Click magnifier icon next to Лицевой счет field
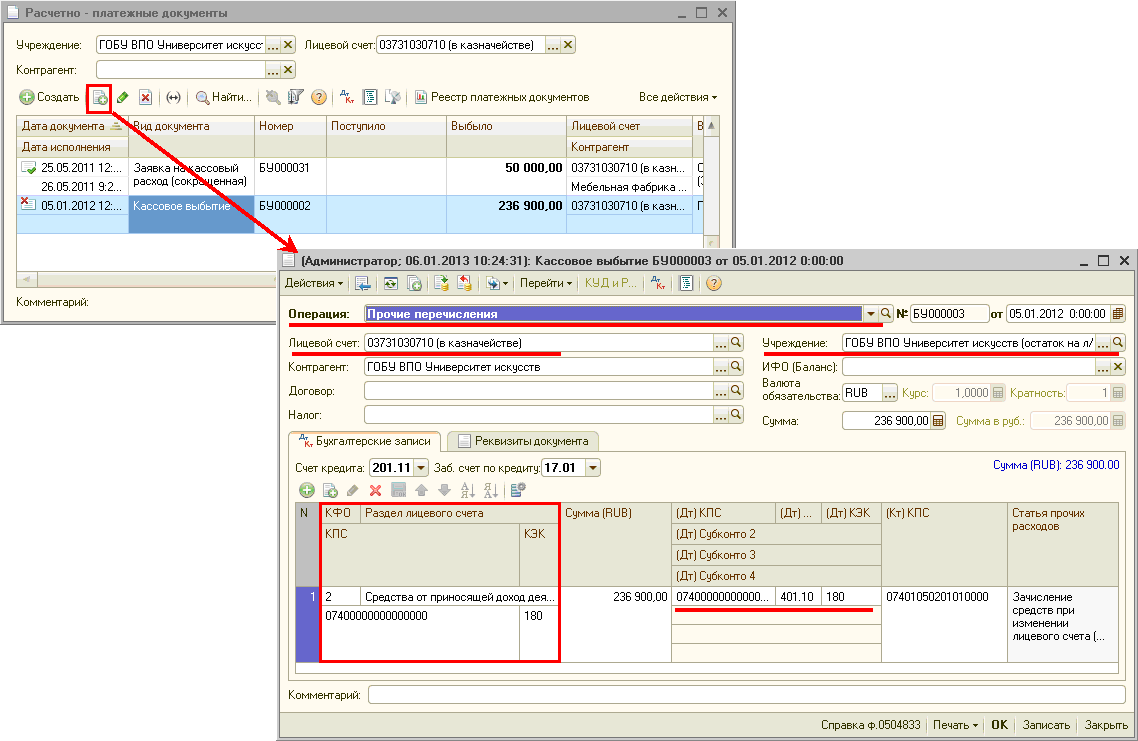 [x=736, y=343]
